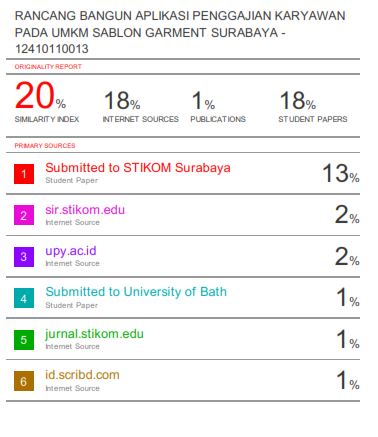The image size is (378, 437).
Task: Open Submitted to University of Bath source
Action: tap(136, 292)
